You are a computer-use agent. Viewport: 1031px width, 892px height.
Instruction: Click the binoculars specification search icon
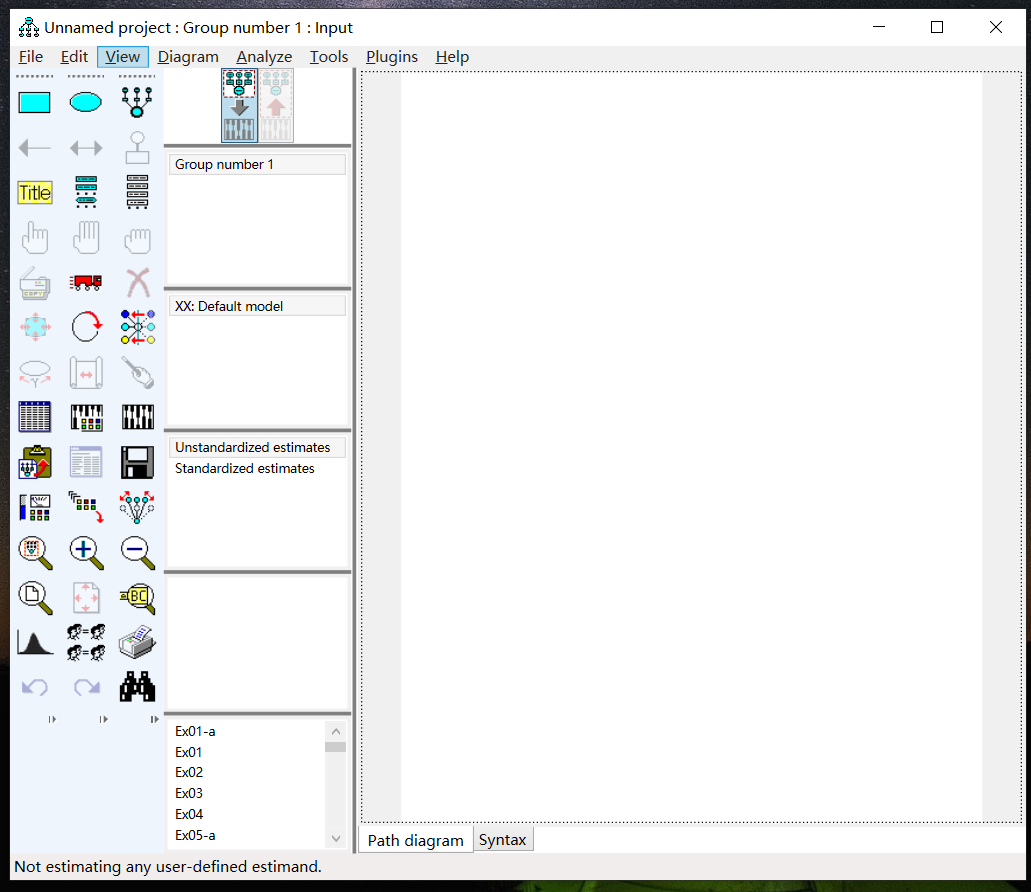pos(137,687)
